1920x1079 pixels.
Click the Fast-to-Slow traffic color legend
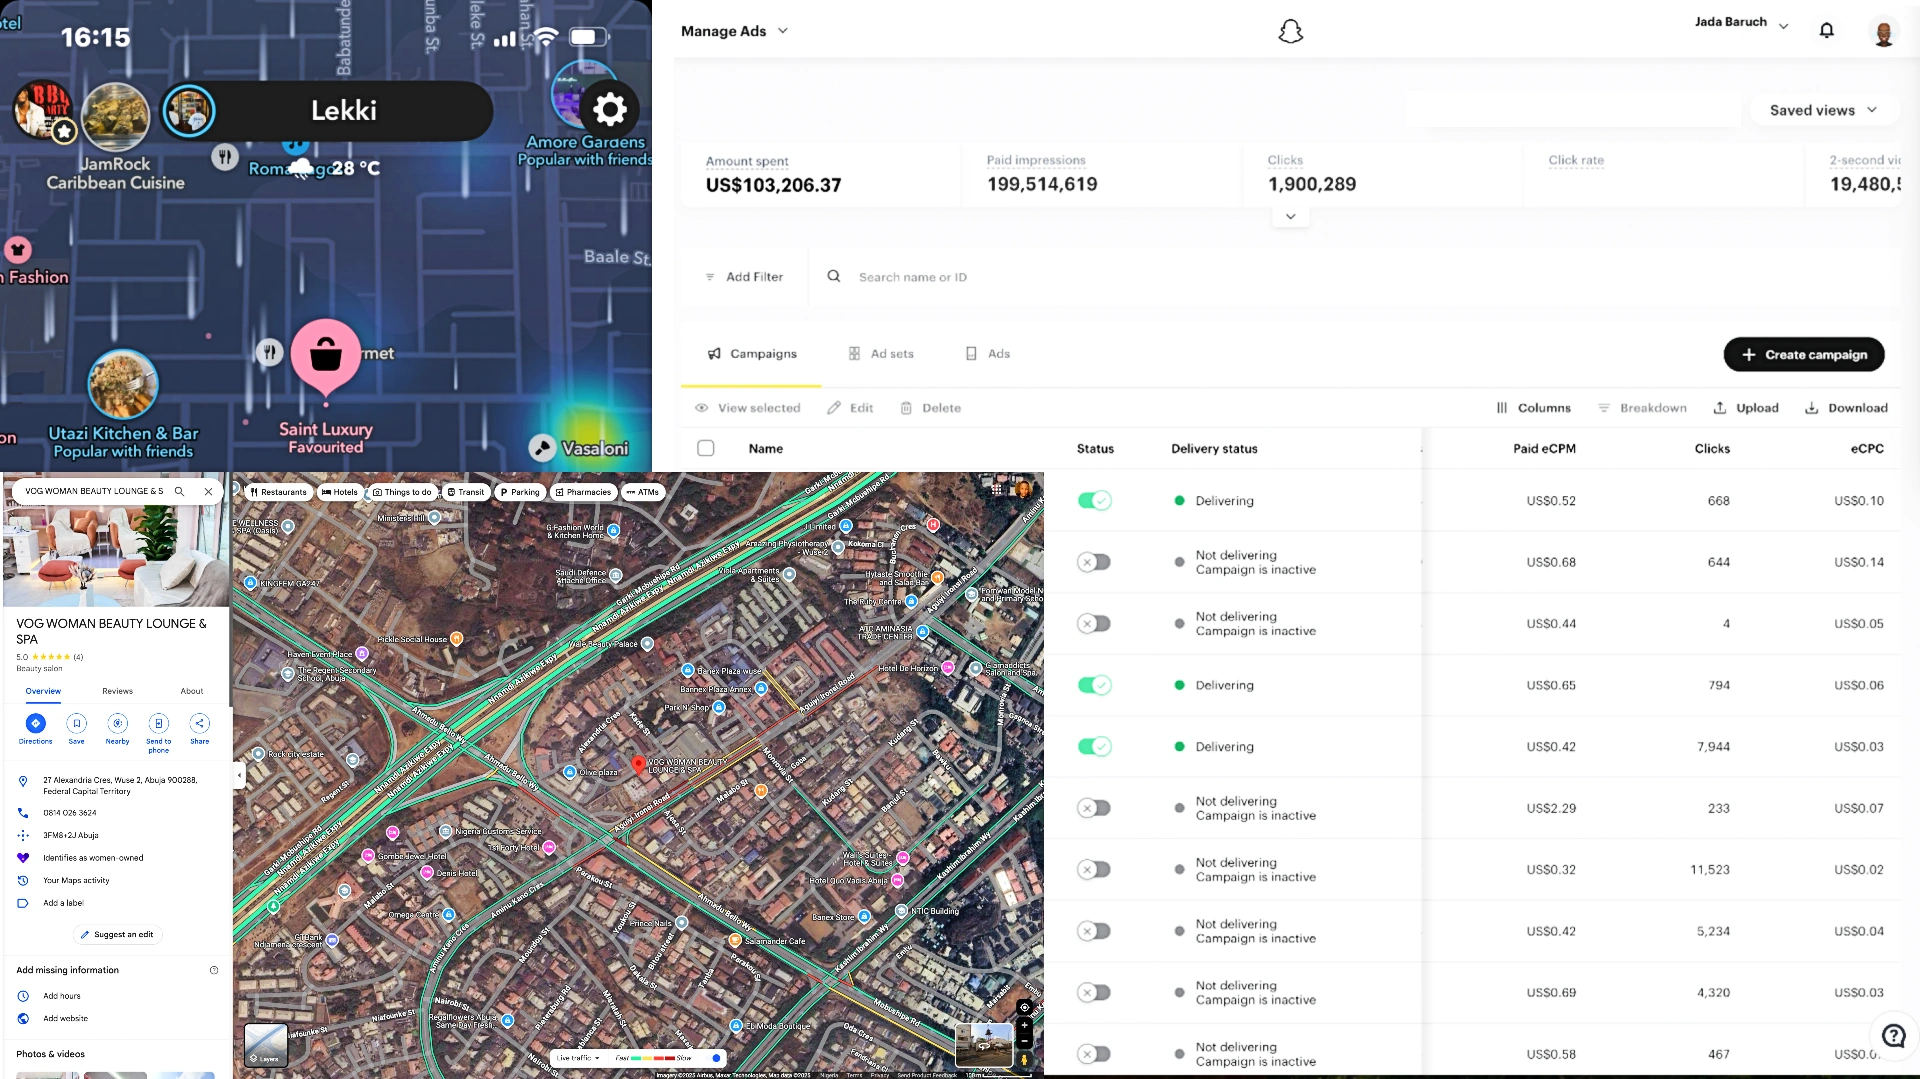click(x=651, y=1058)
